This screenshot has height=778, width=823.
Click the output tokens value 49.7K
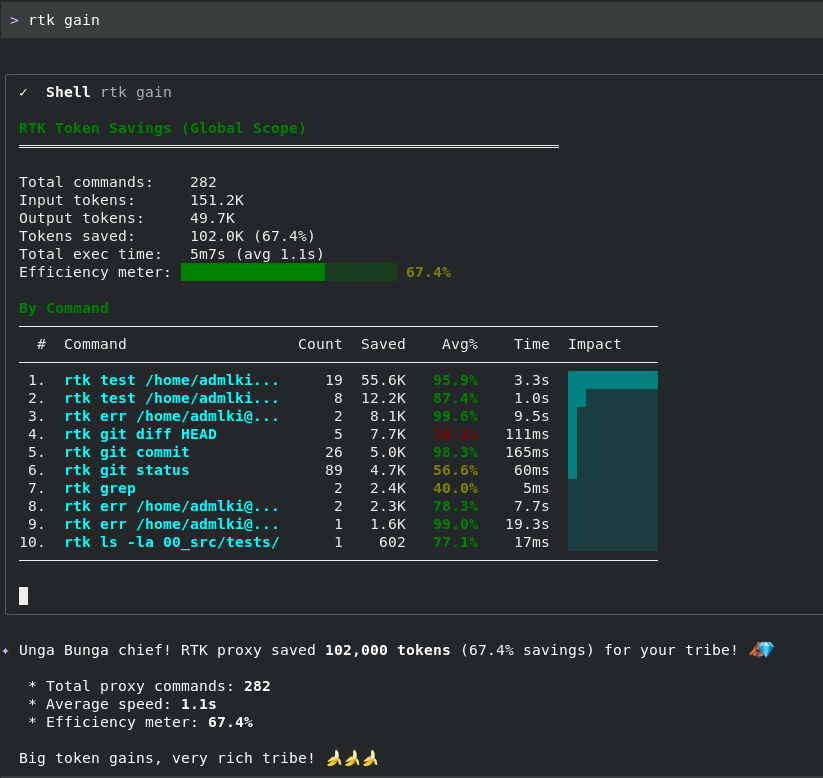click(x=213, y=218)
